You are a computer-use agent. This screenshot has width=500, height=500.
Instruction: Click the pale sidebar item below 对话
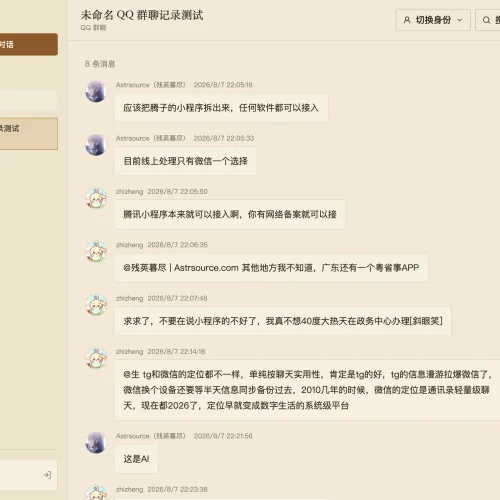tap(29, 100)
